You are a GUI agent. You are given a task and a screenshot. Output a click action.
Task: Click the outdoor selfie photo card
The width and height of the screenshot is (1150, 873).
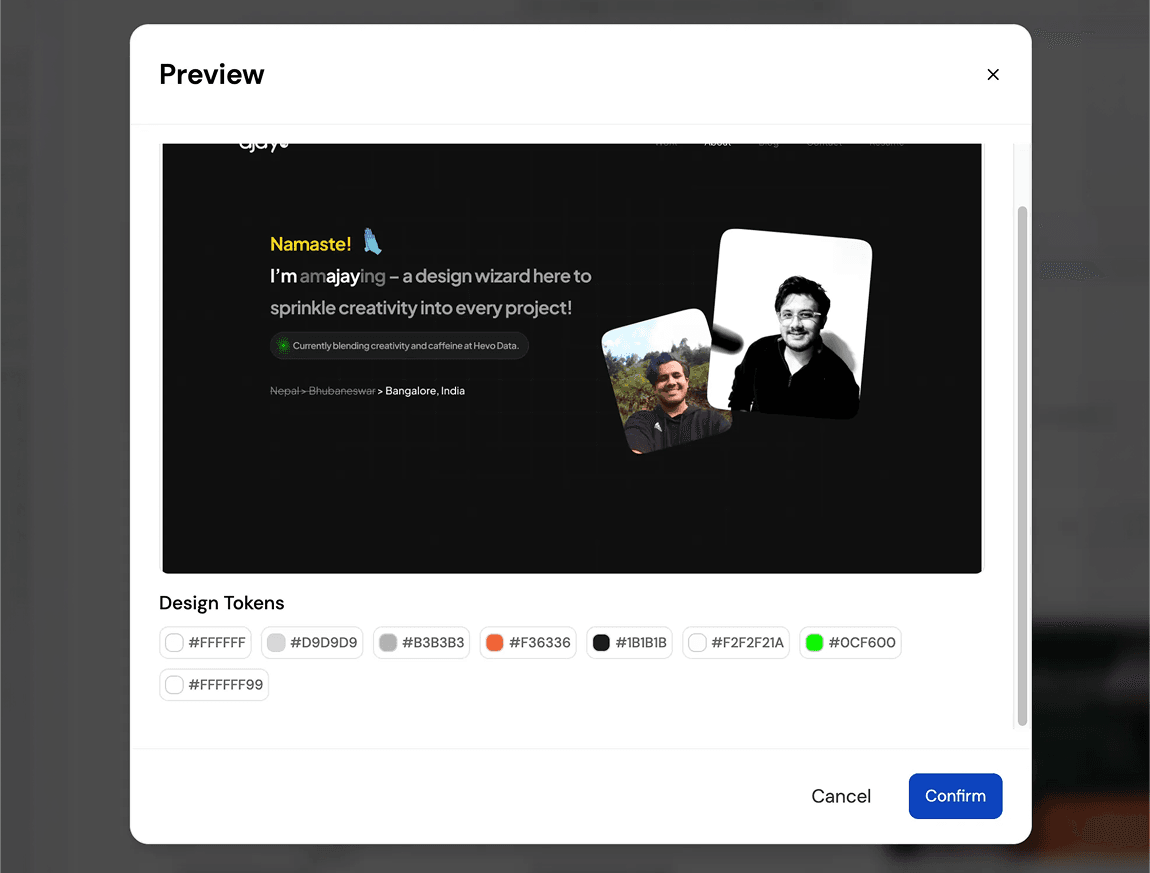pyautogui.click(x=665, y=382)
